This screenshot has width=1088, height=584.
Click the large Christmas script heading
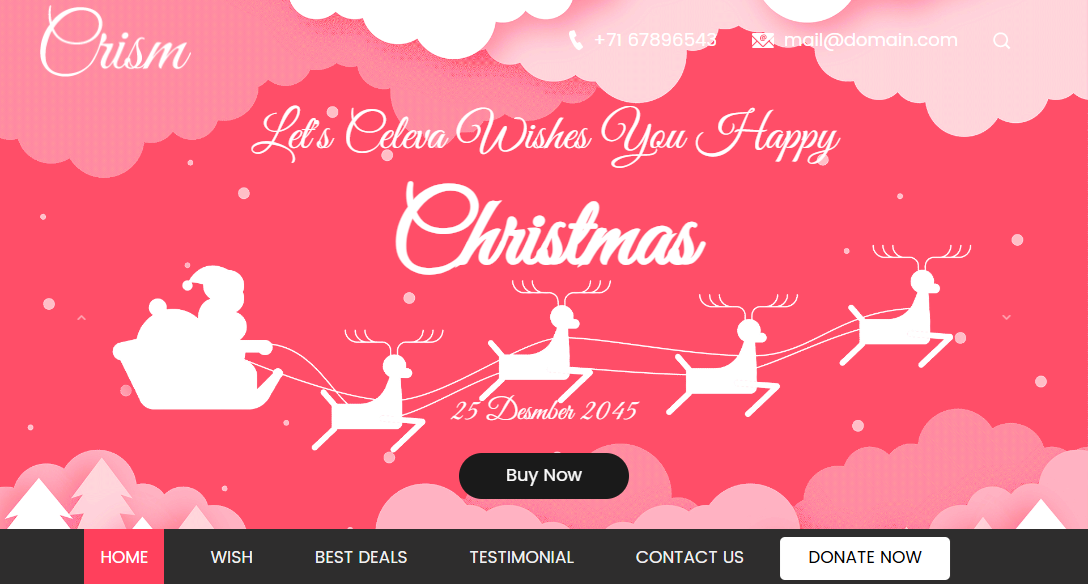(550, 229)
